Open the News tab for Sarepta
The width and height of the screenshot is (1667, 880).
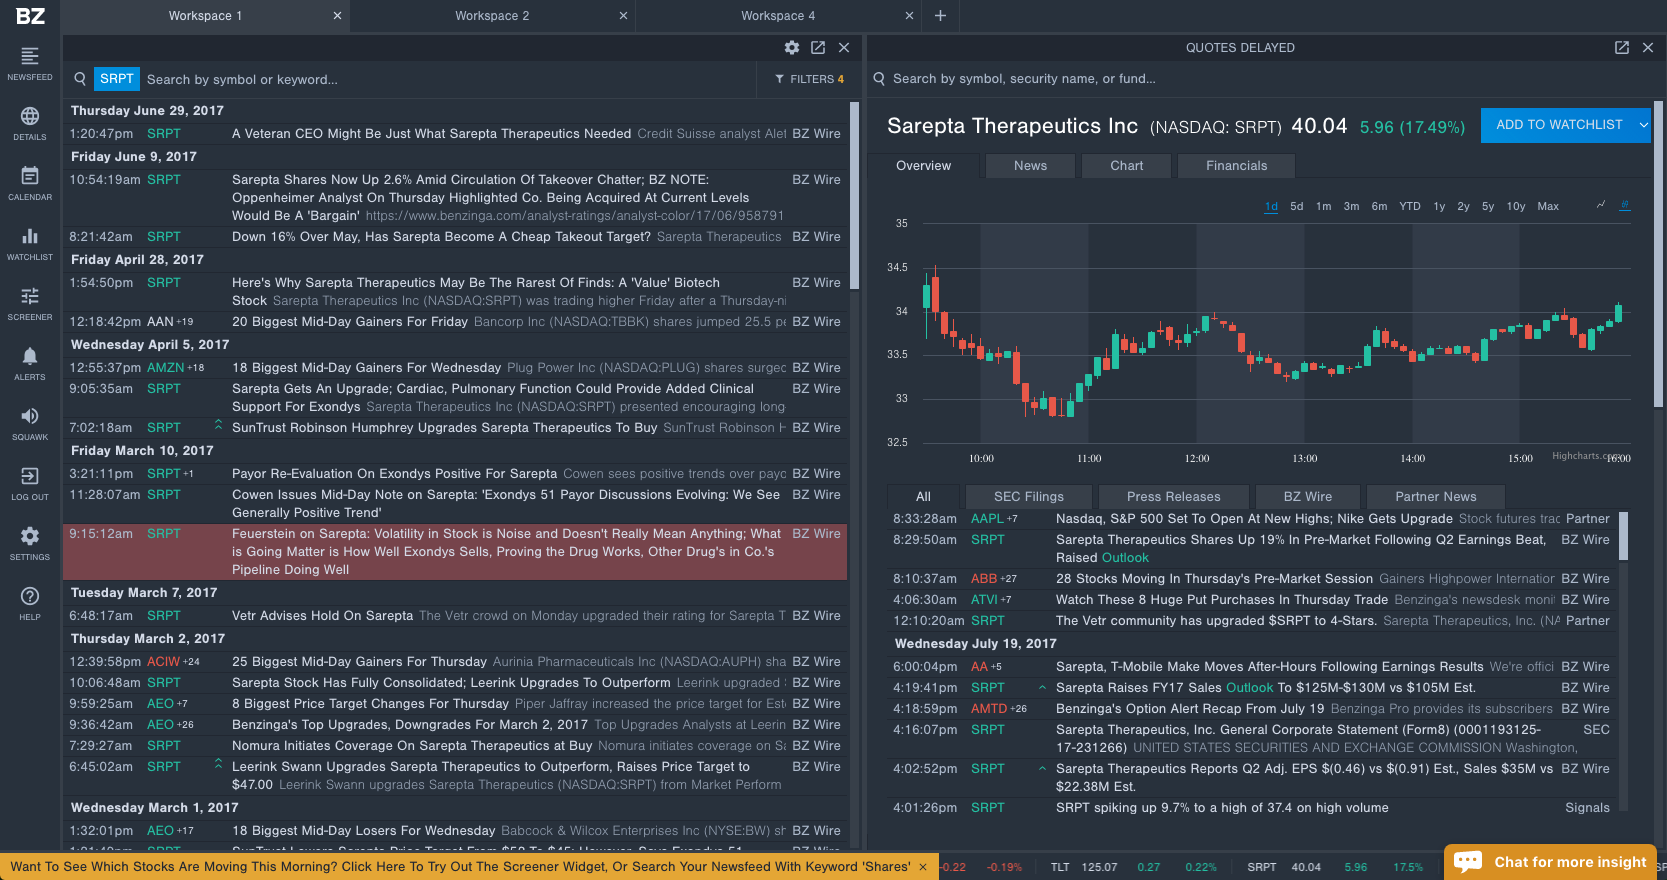point(1030,166)
